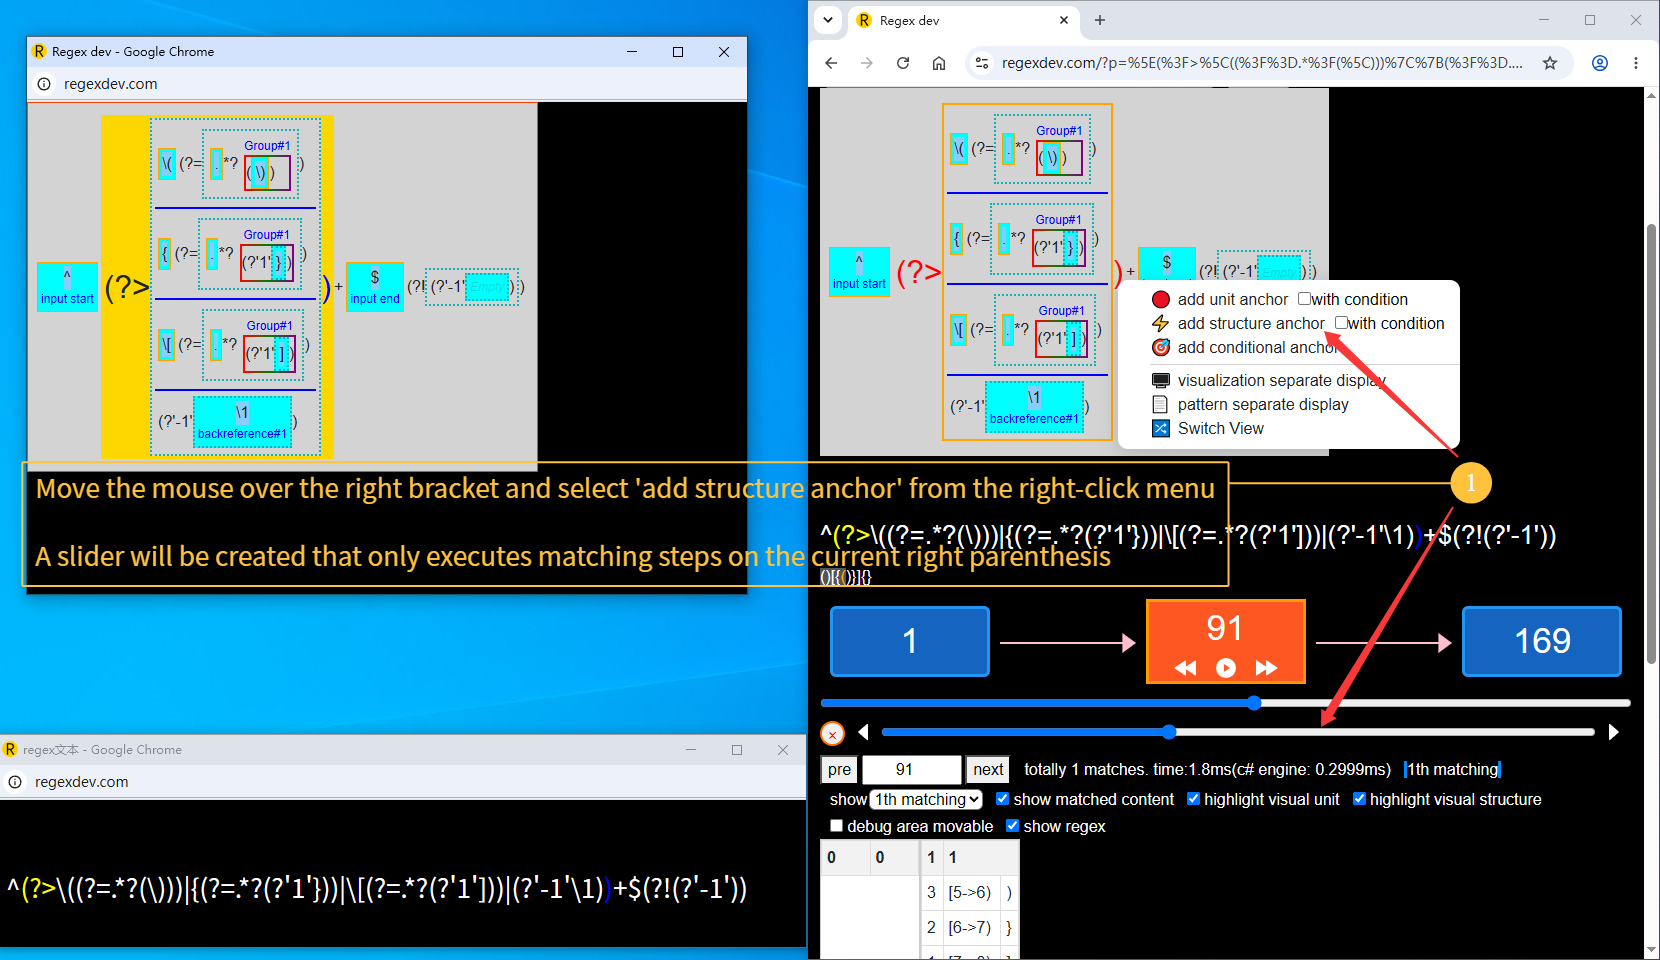This screenshot has height=960, width=1660.
Task: Click the Switch View icon
Action: point(1161,428)
